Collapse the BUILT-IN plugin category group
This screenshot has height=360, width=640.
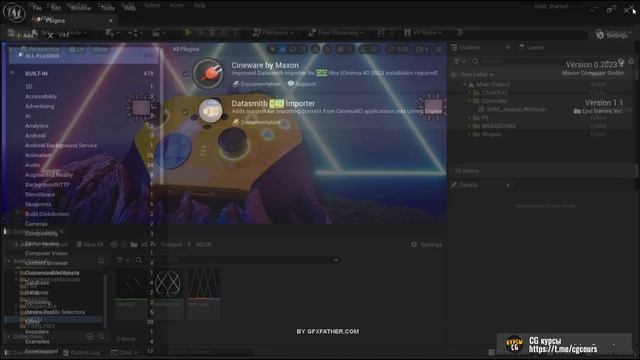click(x=12, y=73)
